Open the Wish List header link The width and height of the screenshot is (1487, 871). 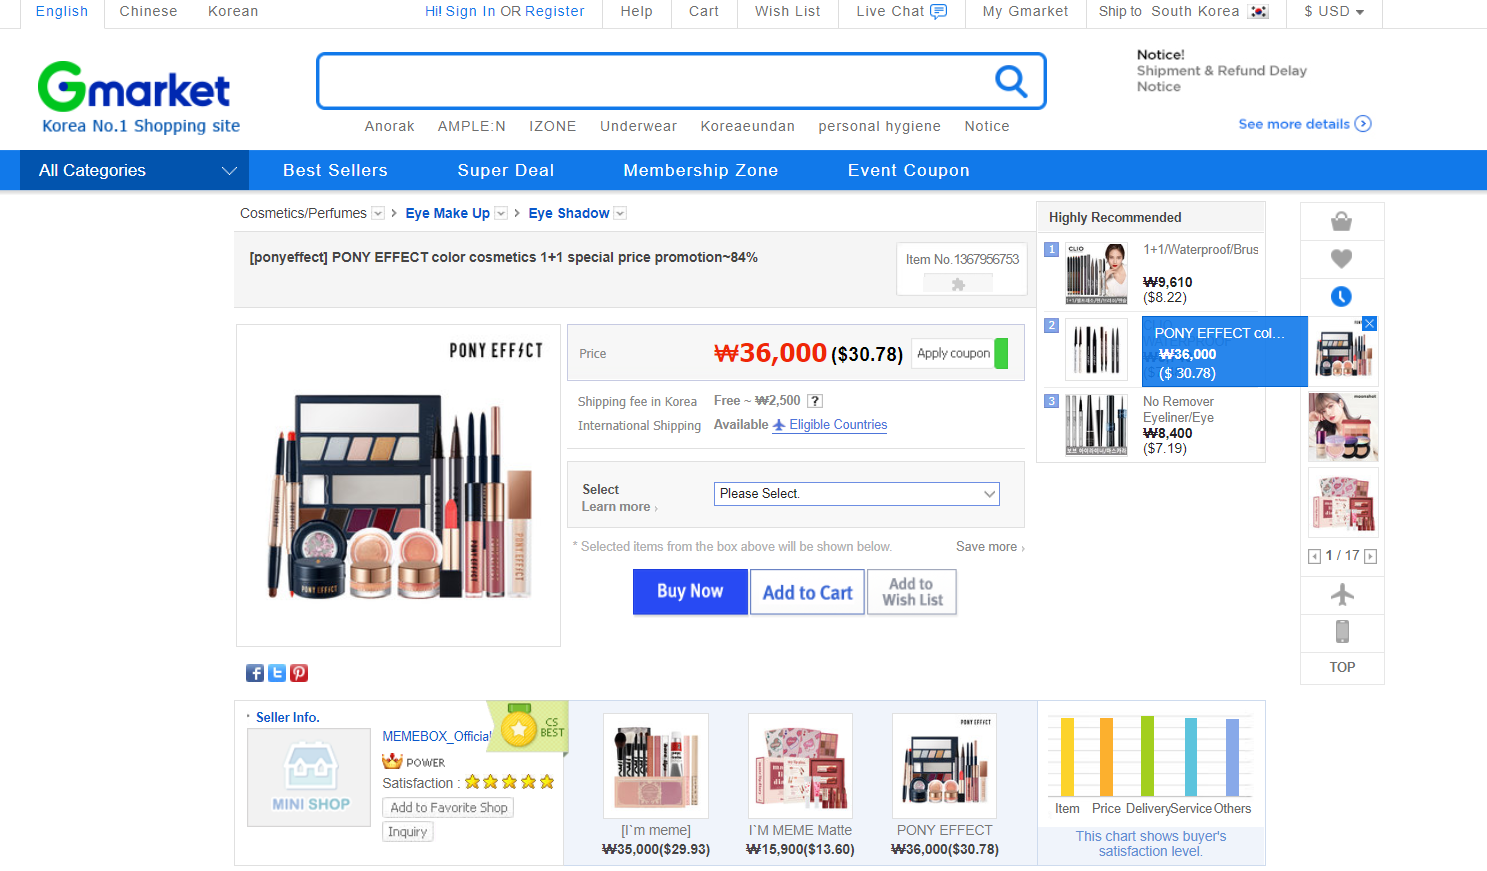click(x=787, y=11)
